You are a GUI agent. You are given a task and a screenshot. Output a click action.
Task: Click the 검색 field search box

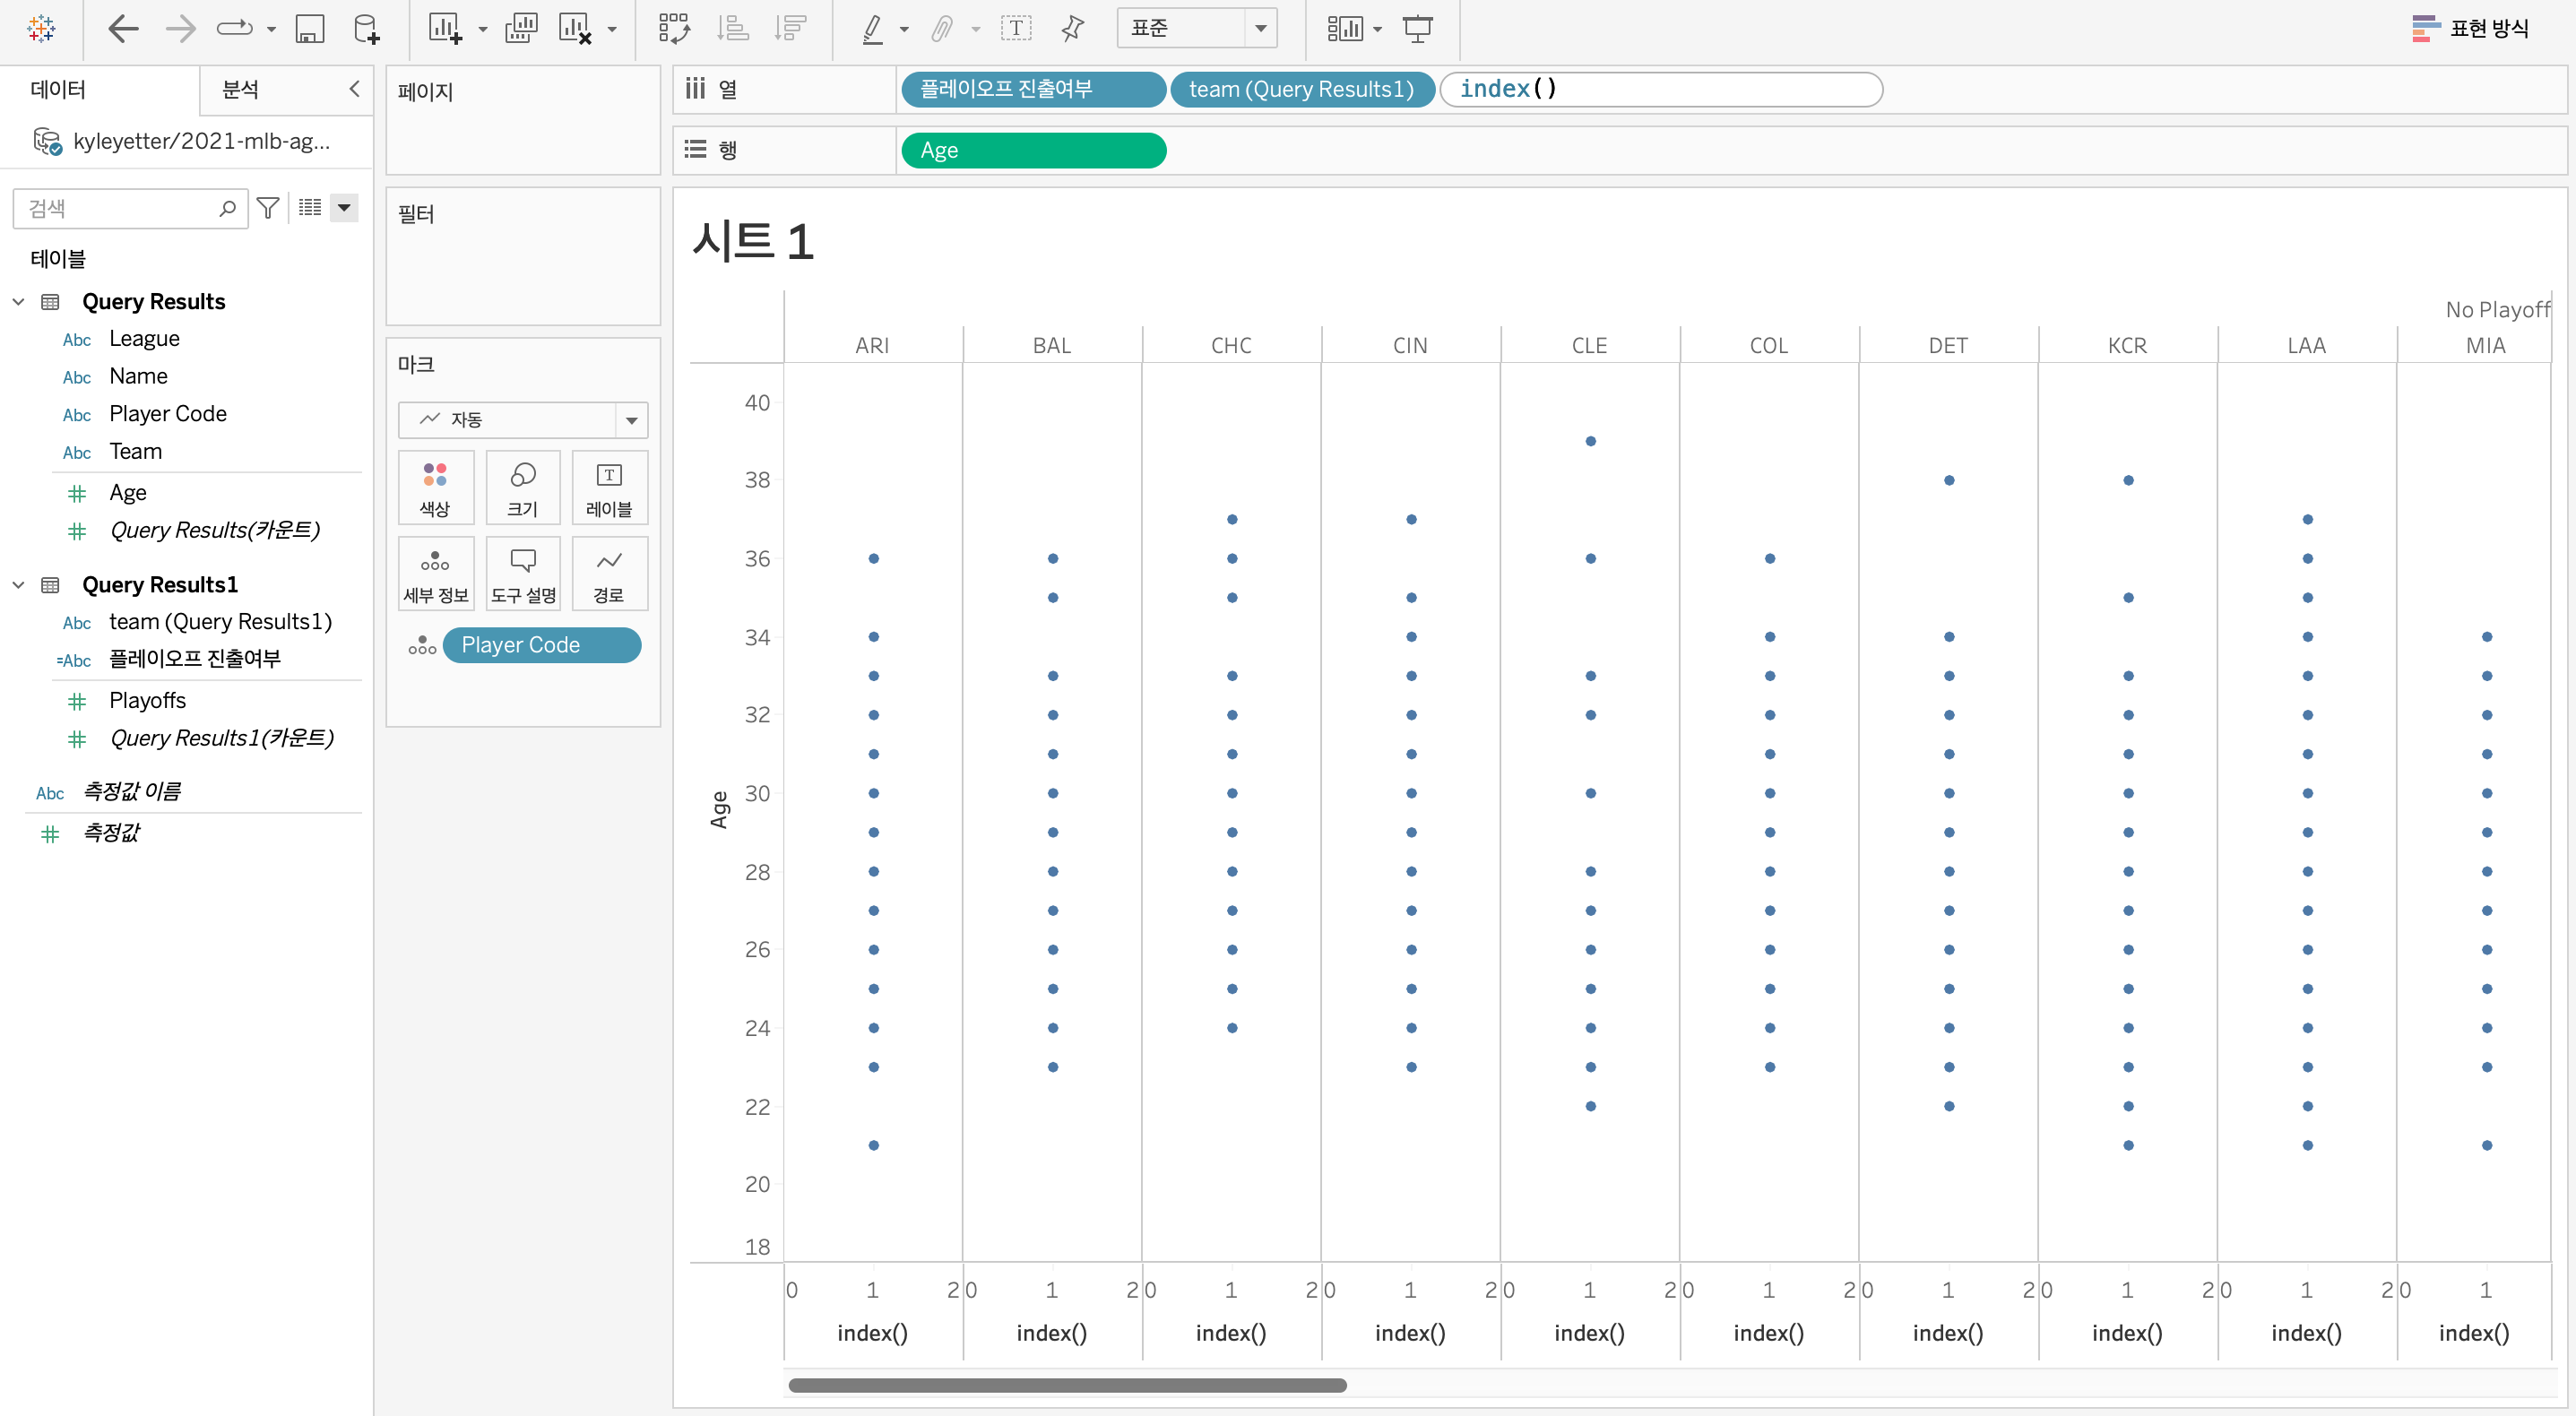click(x=120, y=208)
